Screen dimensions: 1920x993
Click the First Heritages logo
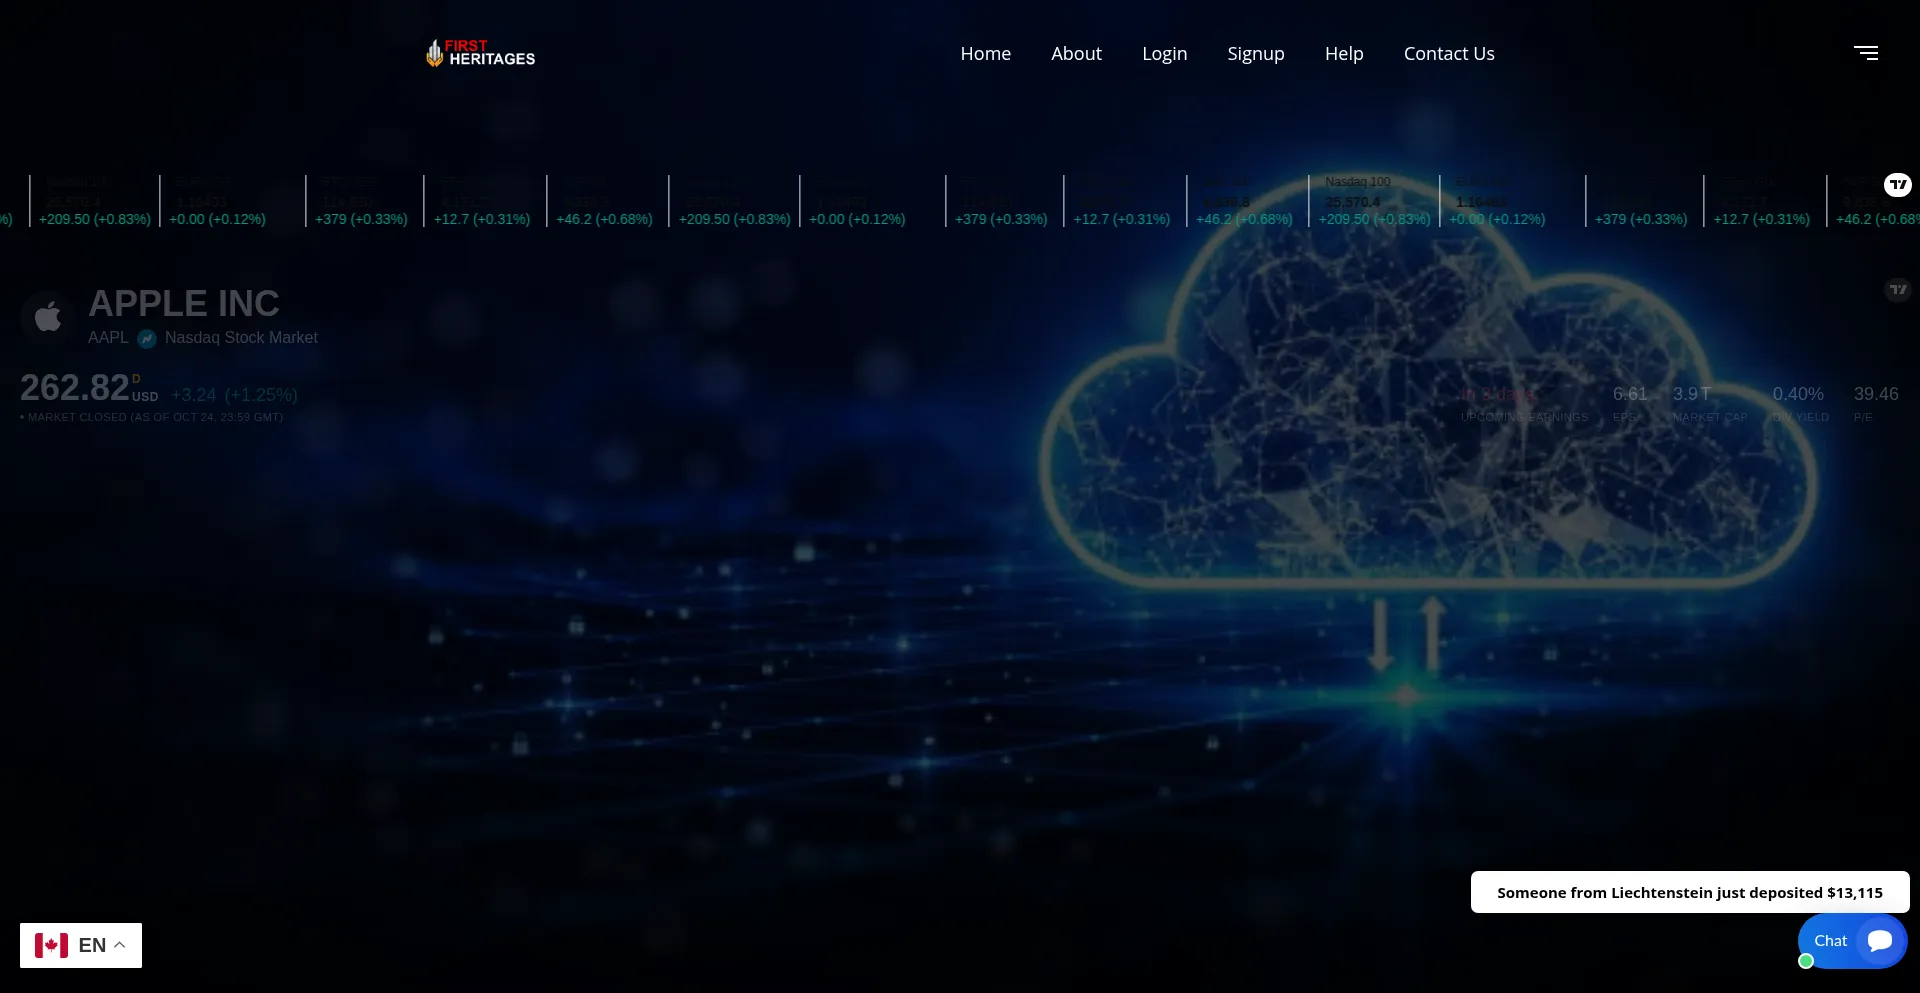tap(481, 53)
